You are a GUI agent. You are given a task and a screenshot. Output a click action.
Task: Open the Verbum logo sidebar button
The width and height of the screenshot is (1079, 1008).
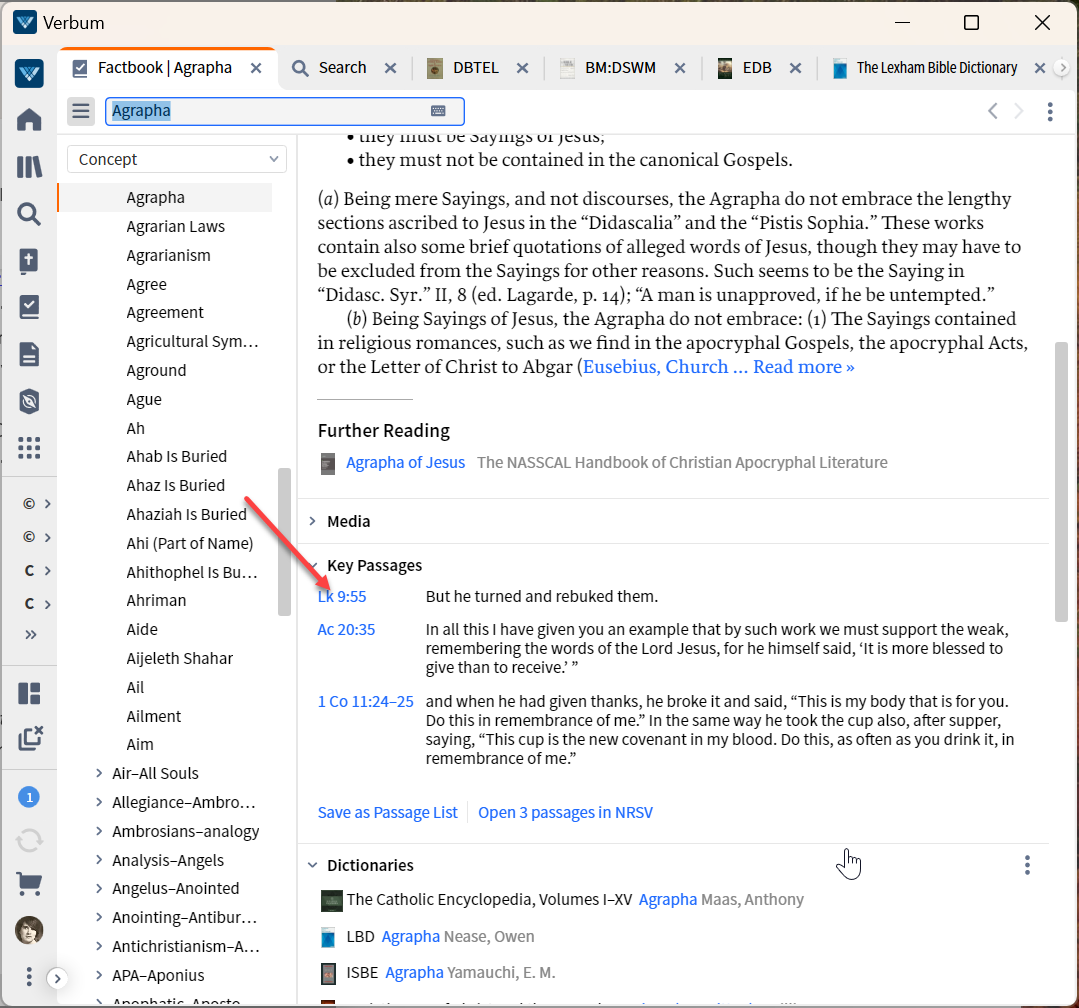(x=29, y=73)
